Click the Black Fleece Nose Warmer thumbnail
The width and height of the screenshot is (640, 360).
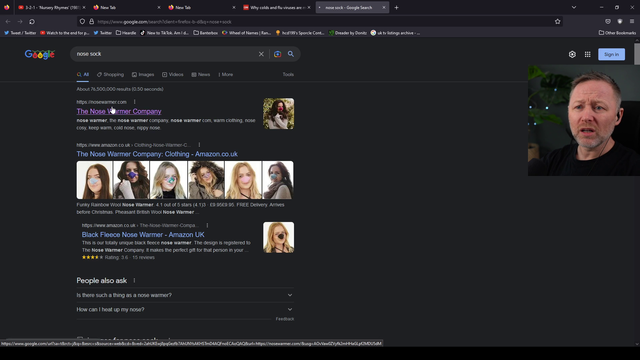click(278, 238)
